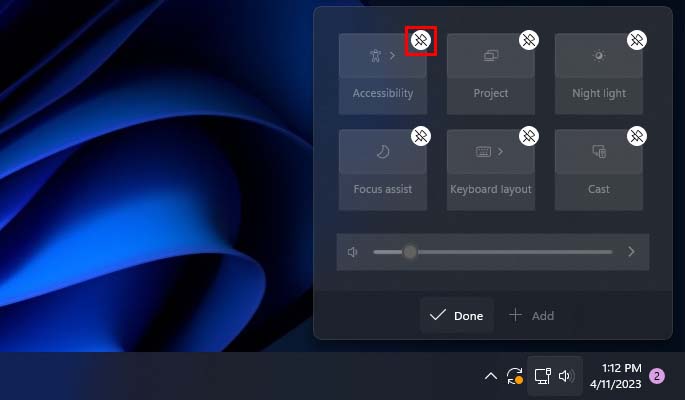Unpin the Focus assist tile
This screenshot has width=685, height=400.
point(421,136)
